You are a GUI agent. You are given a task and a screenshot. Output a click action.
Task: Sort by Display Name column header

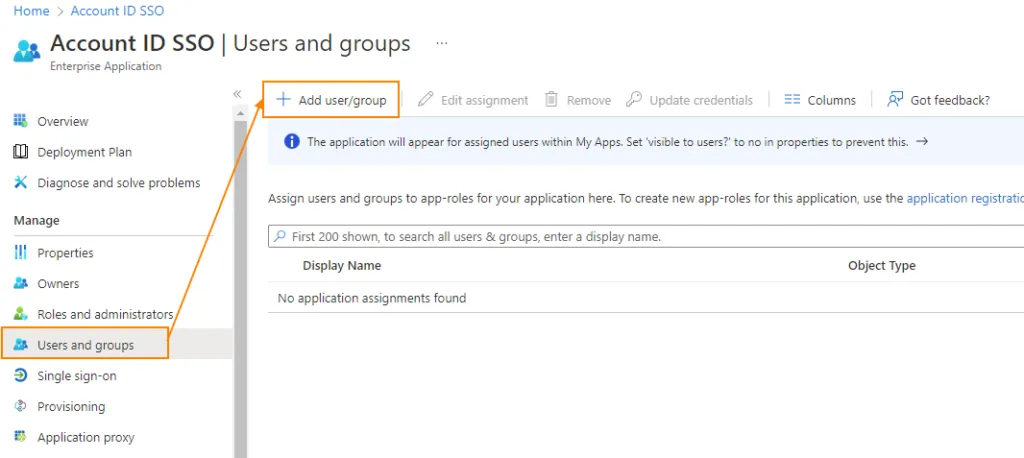tap(342, 265)
